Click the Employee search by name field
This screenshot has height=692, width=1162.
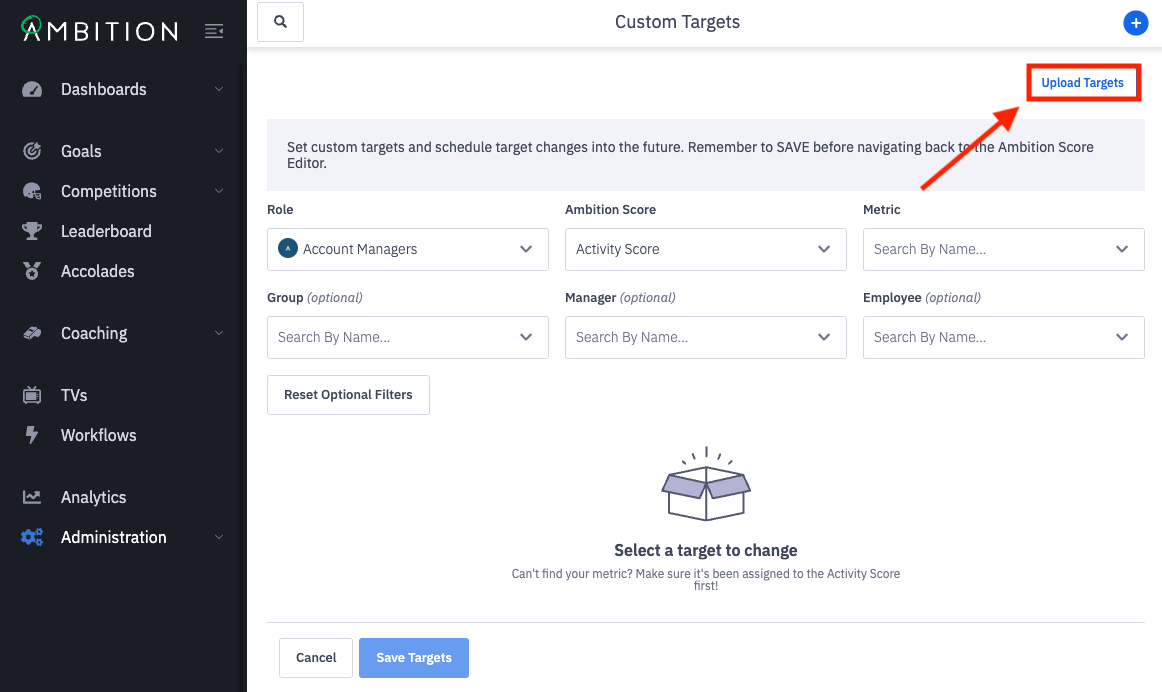[x=990, y=337]
